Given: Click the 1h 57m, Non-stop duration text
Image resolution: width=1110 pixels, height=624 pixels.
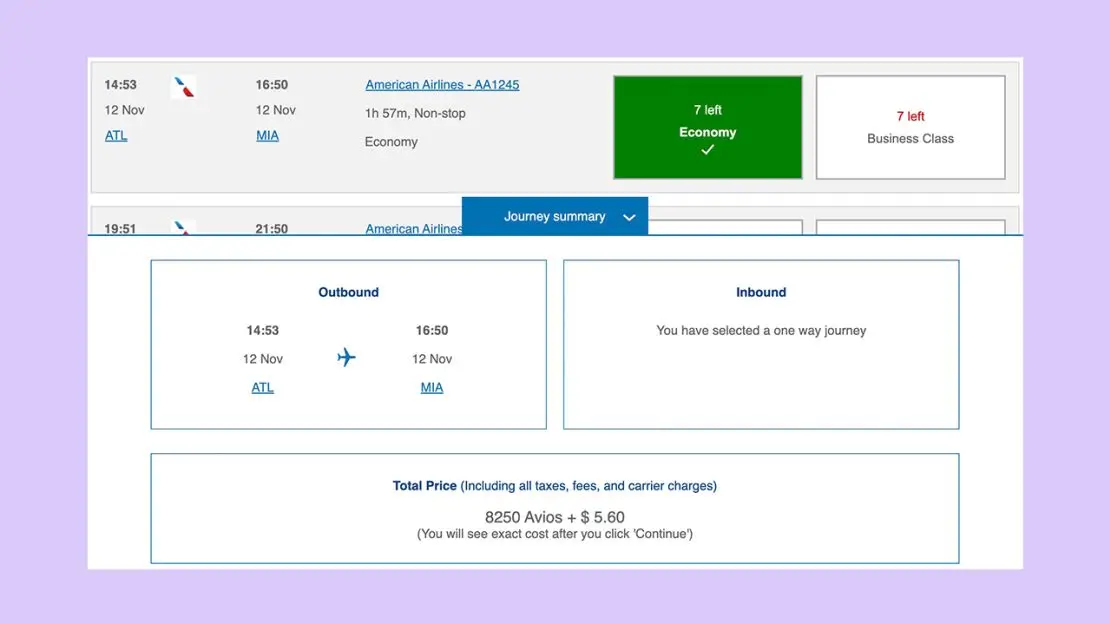Looking at the screenshot, I should [415, 113].
